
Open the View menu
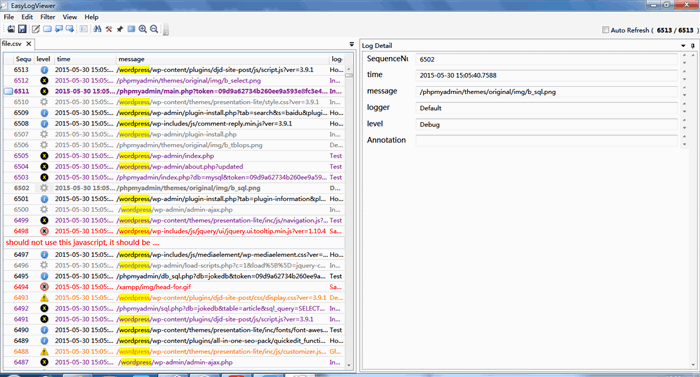point(70,17)
